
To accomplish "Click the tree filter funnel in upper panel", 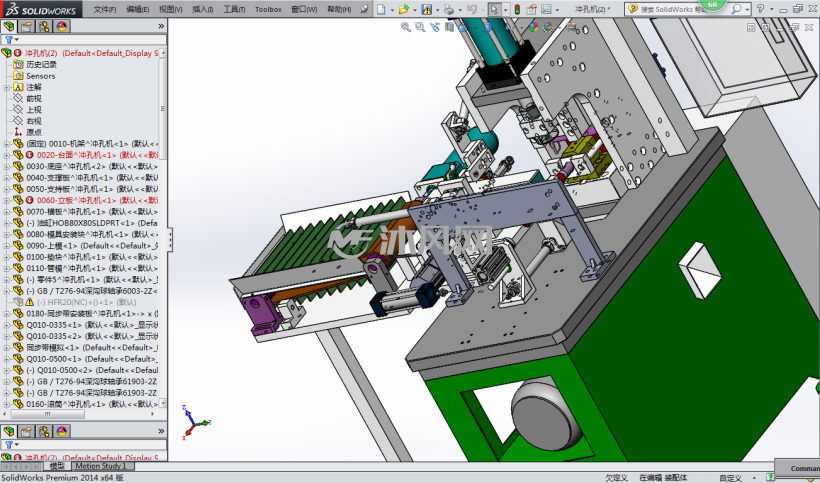I will 9,40.
